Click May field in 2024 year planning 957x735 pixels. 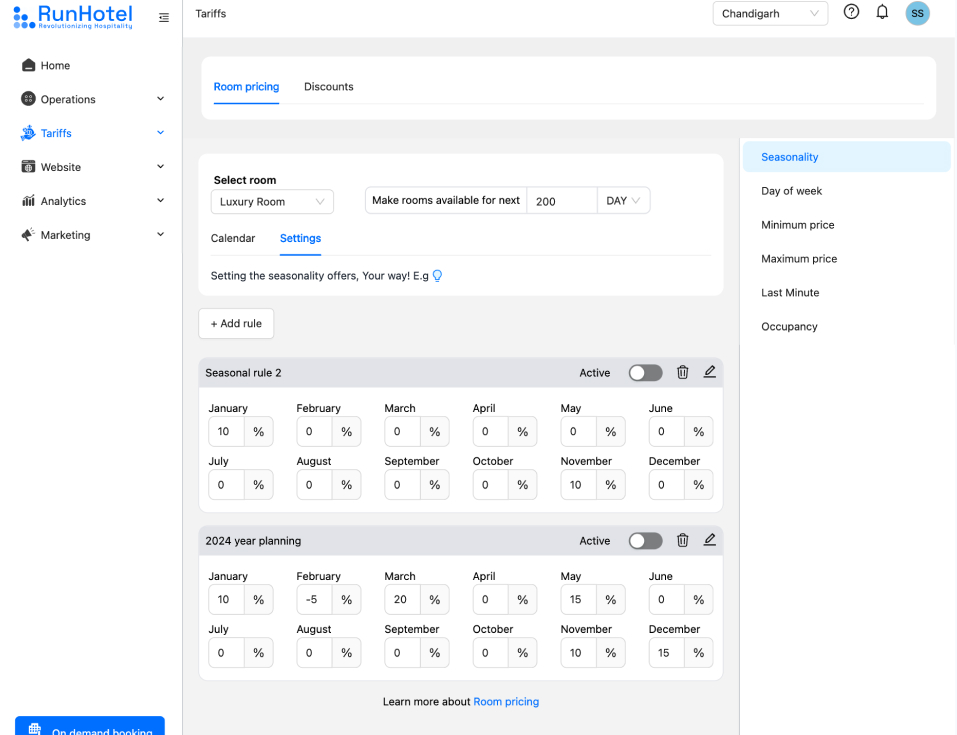pyautogui.click(x=579, y=599)
